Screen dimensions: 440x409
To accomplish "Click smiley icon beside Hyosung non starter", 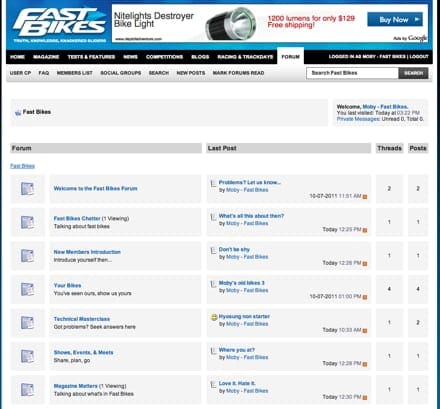I will pos(214,317).
